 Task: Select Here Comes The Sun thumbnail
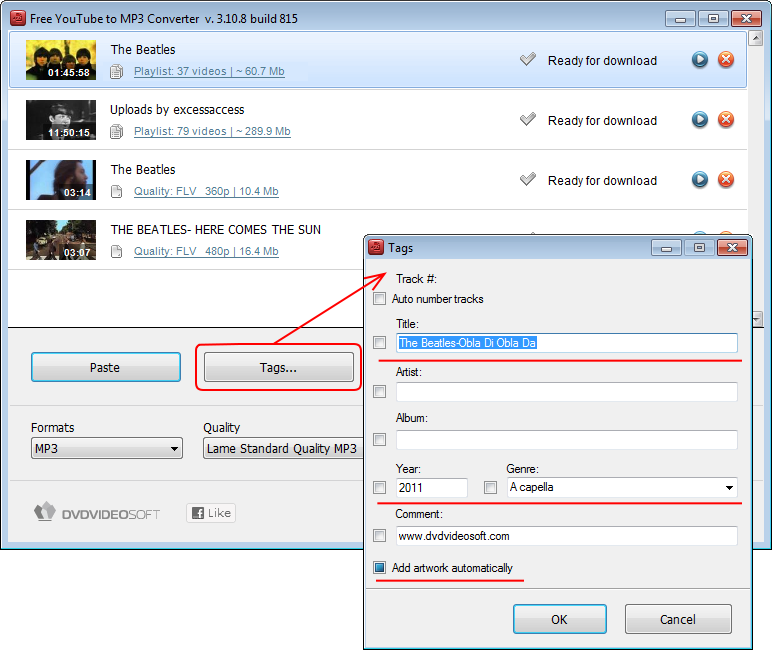(61, 240)
